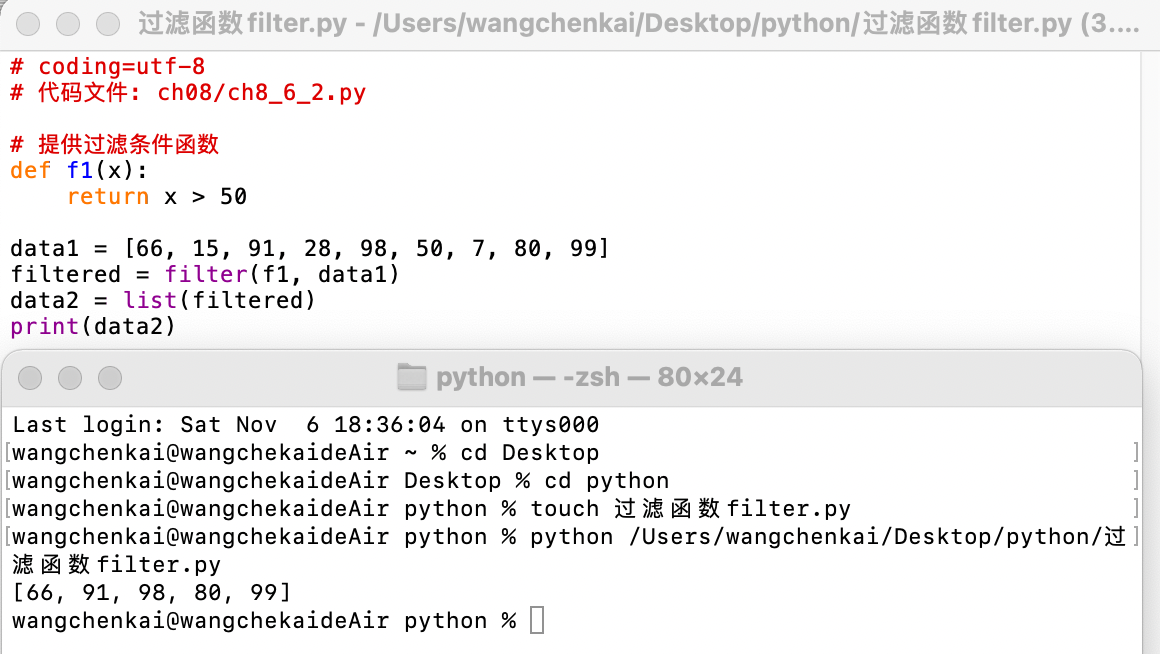Click the folder proxy icon in Terminal title
Screen dimensions: 1160x654
pos(411,377)
